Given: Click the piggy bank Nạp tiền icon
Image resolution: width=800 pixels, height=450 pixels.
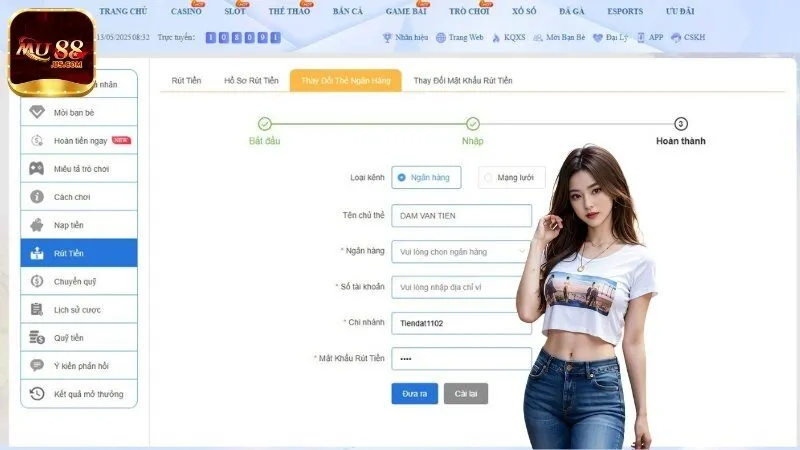Looking at the screenshot, I should pyautogui.click(x=37, y=225).
